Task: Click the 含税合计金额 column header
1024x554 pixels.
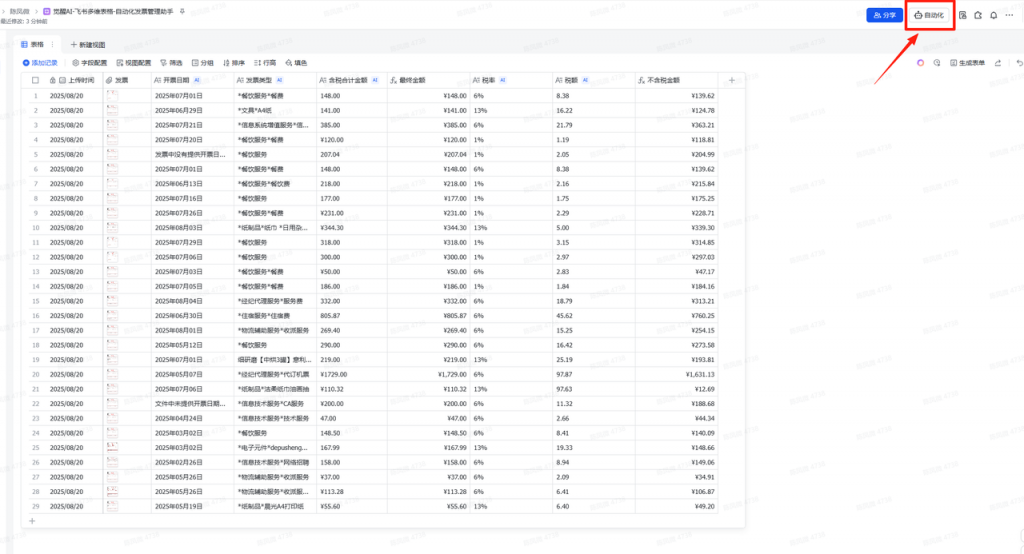Action: [351, 80]
